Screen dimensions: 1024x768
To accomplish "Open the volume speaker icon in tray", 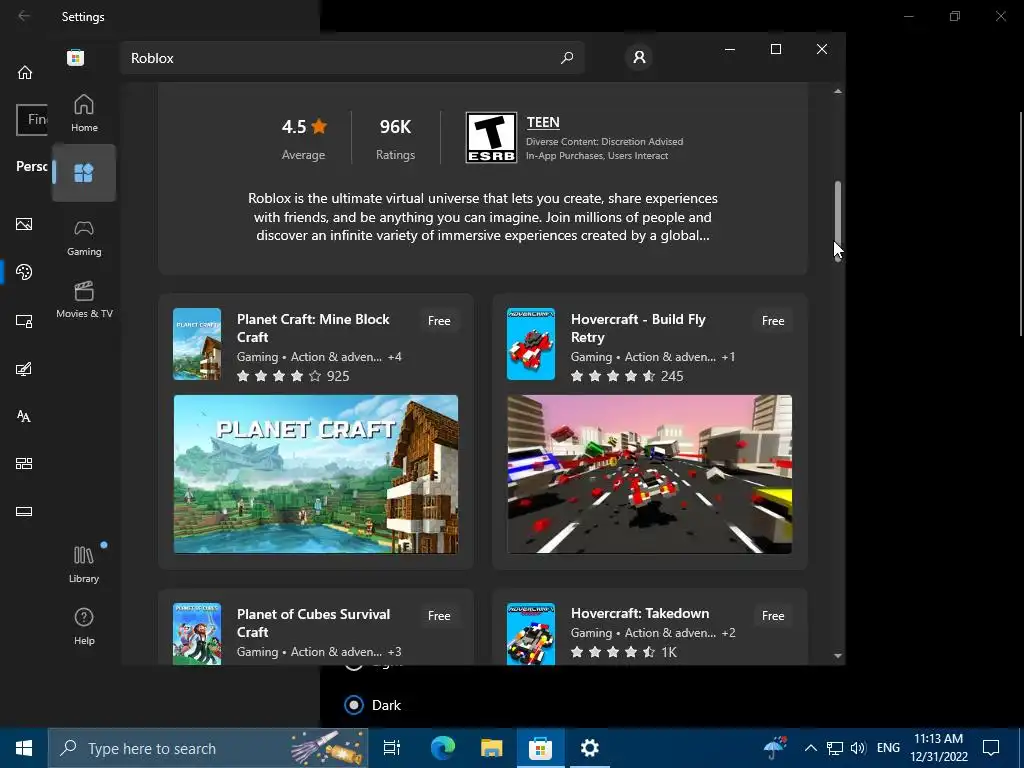I will tap(858, 748).
